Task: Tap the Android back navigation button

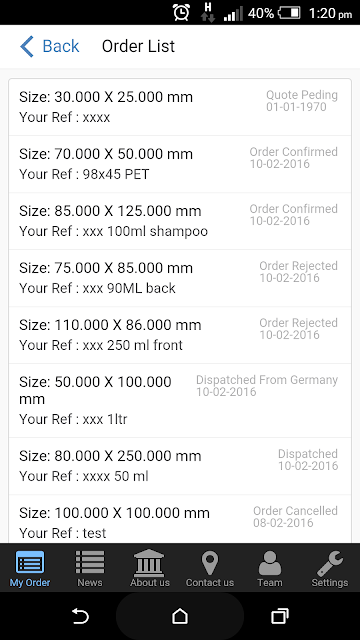Action: tap(80, 616)
